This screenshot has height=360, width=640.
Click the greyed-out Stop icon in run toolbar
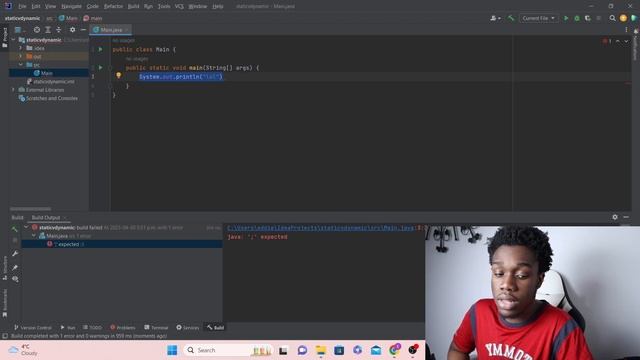(599, 18)
